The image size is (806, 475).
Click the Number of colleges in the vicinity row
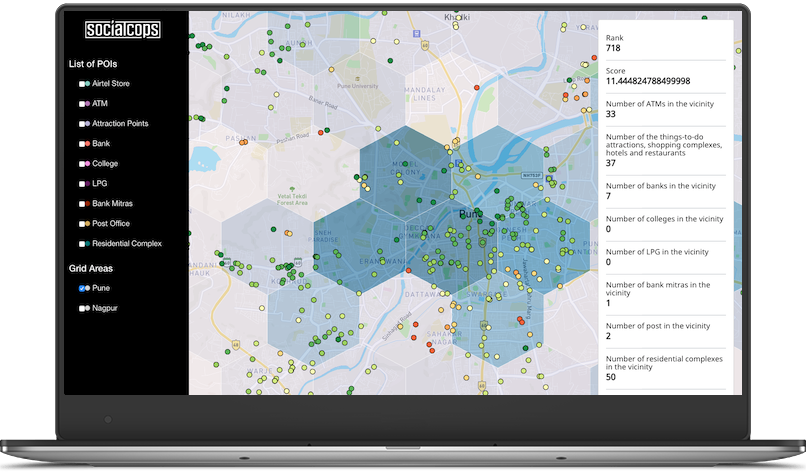pyautogui.click(x=666, y=224)
